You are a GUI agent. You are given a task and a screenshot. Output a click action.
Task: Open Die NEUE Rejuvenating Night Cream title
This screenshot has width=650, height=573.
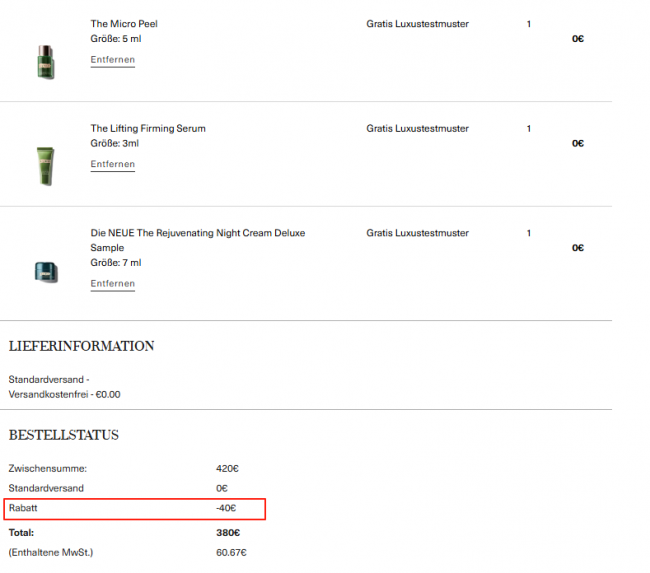pos(198,240)
